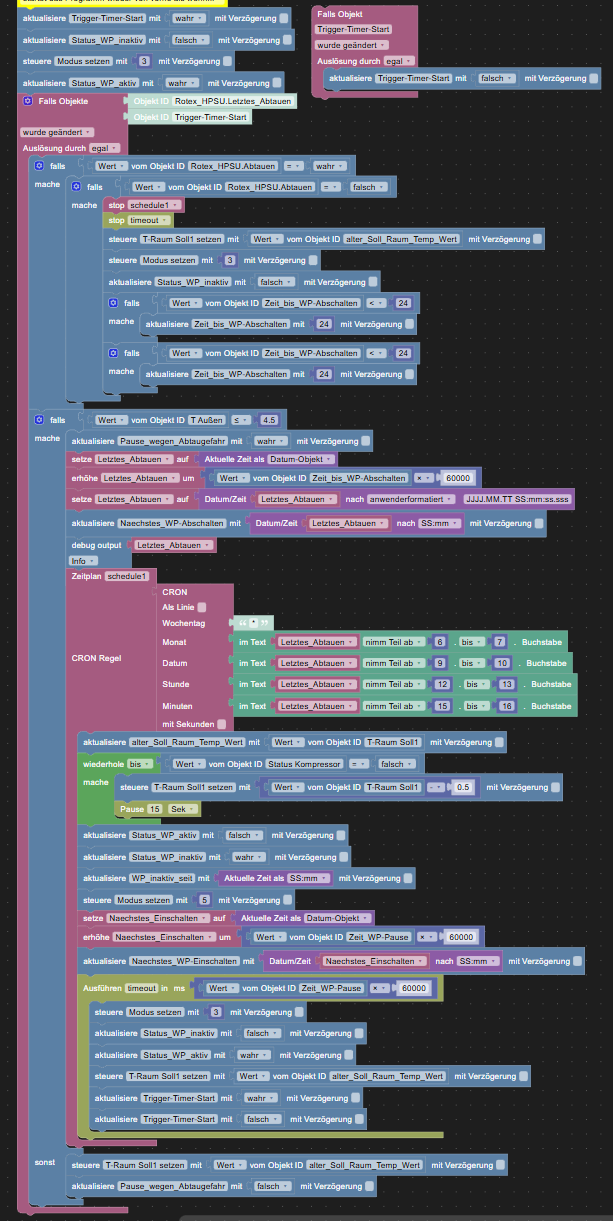Screen dimensions: 613x1221
Task: Click the number 12 field in Stunde row
Action: pyautogui.click(x=441, y=684)
